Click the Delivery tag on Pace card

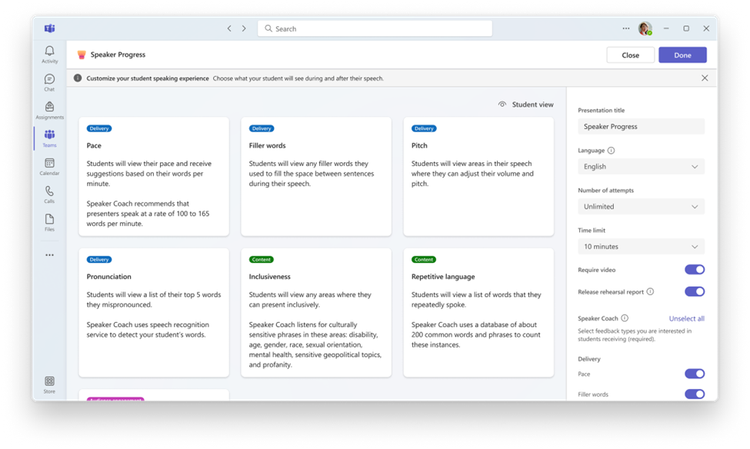click(x=99, y=128)
